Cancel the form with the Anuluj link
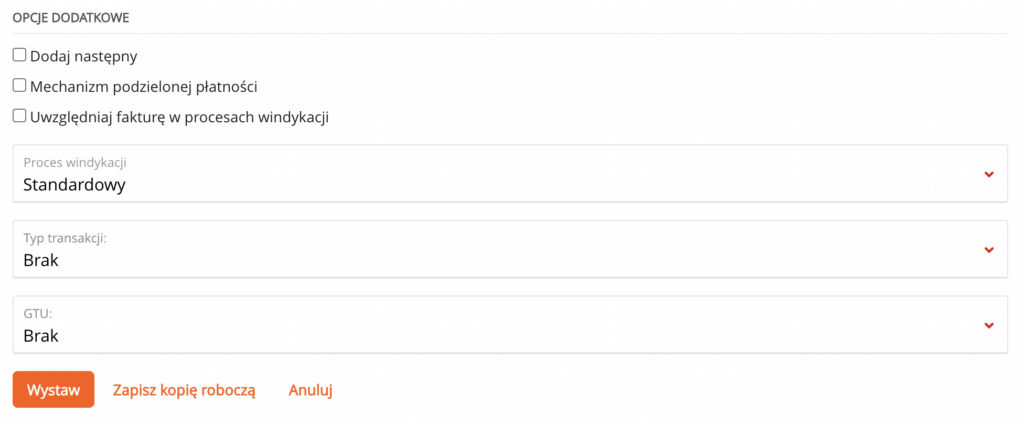Viewport: 1024px width, 423px height. (x=310, y=390)
